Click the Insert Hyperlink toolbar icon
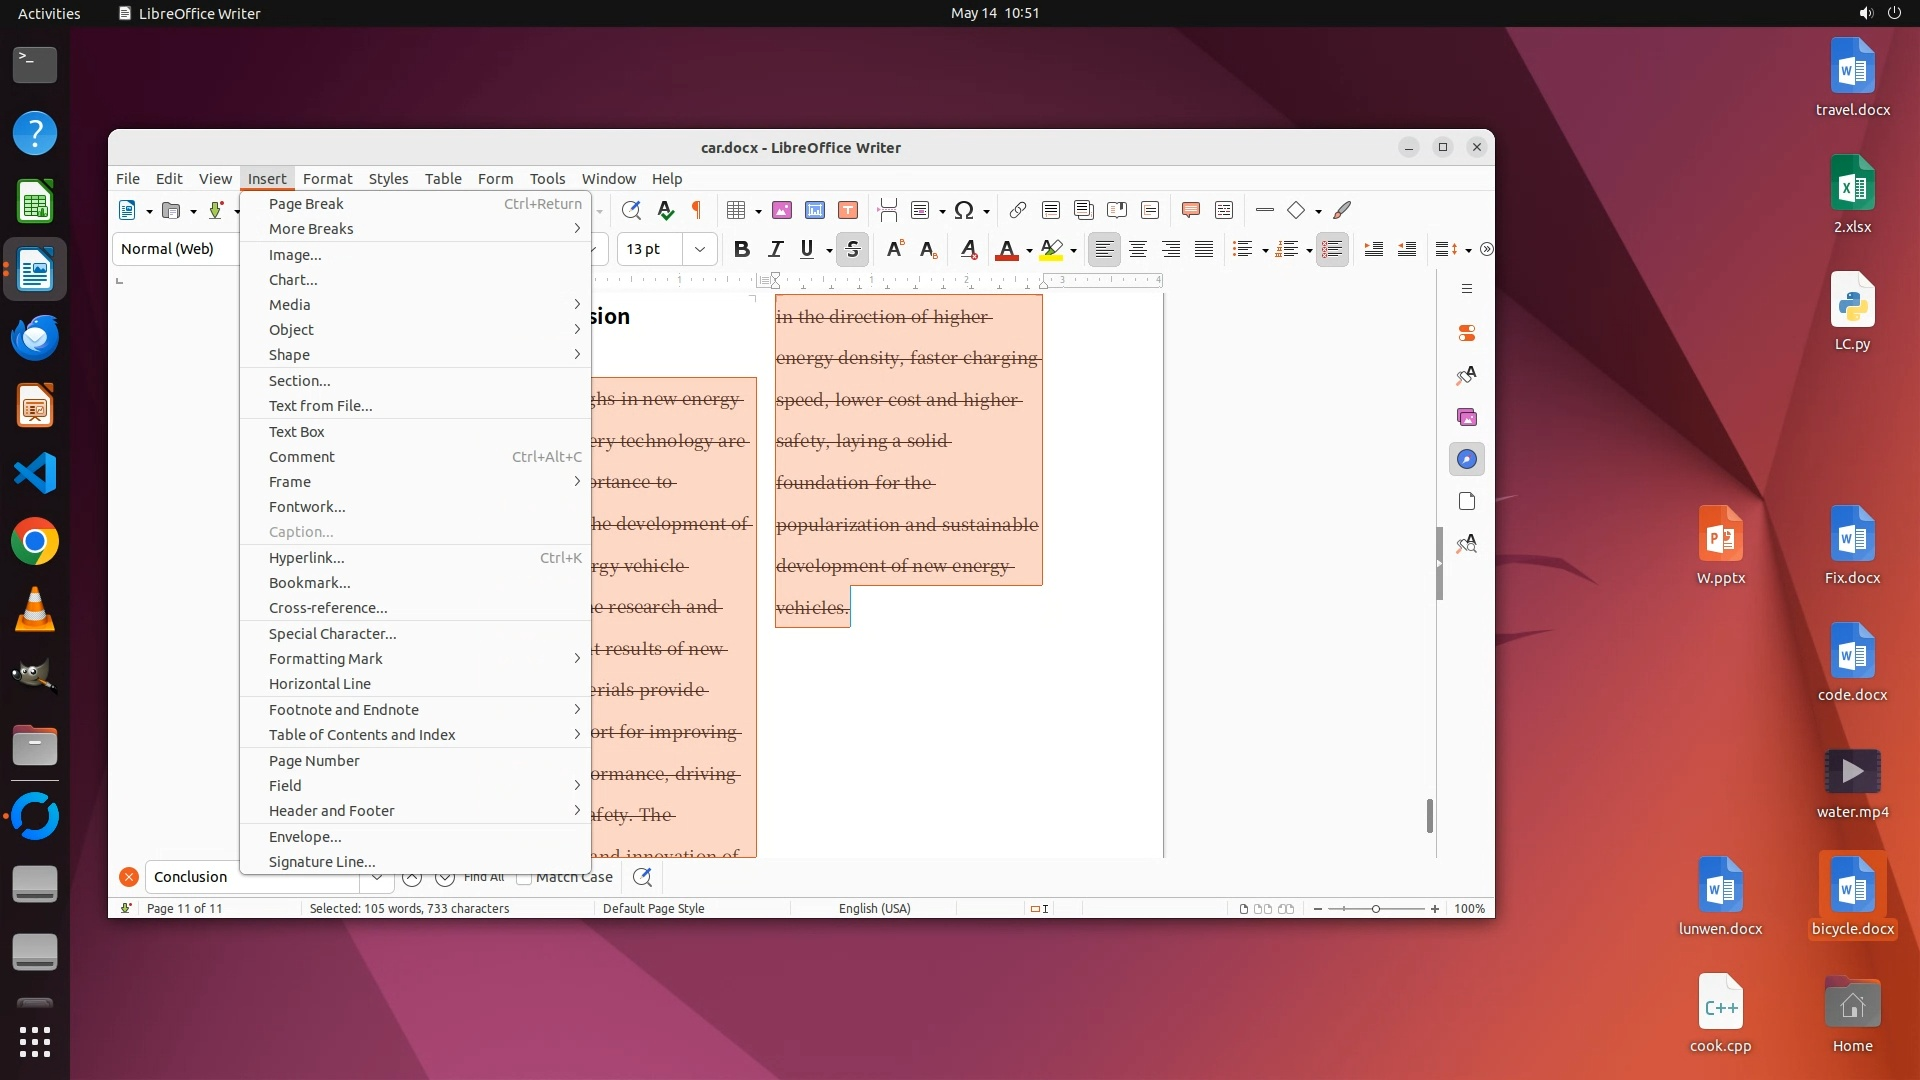This screenshot has width=1920, height=1080. 1017,210
